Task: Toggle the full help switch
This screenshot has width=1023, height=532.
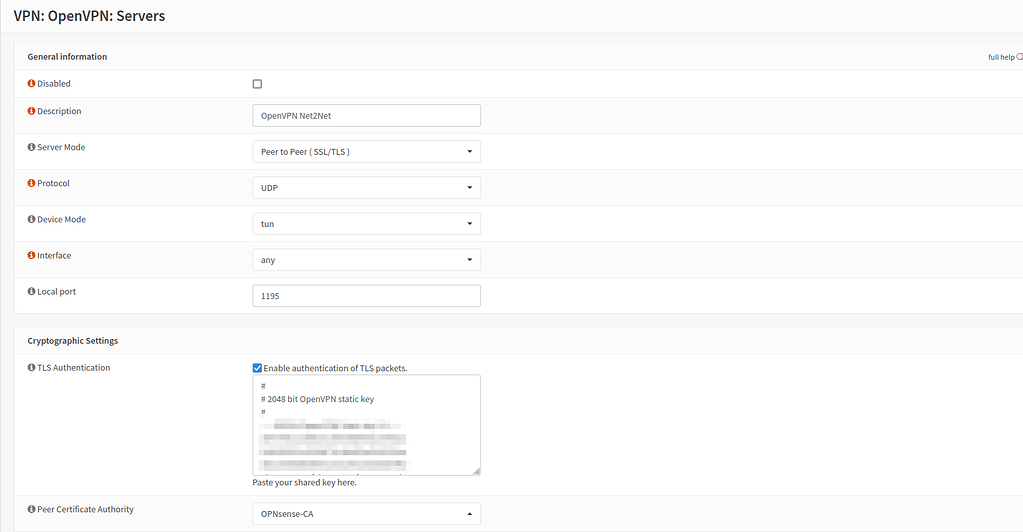Action: [x=1018, y=57]
